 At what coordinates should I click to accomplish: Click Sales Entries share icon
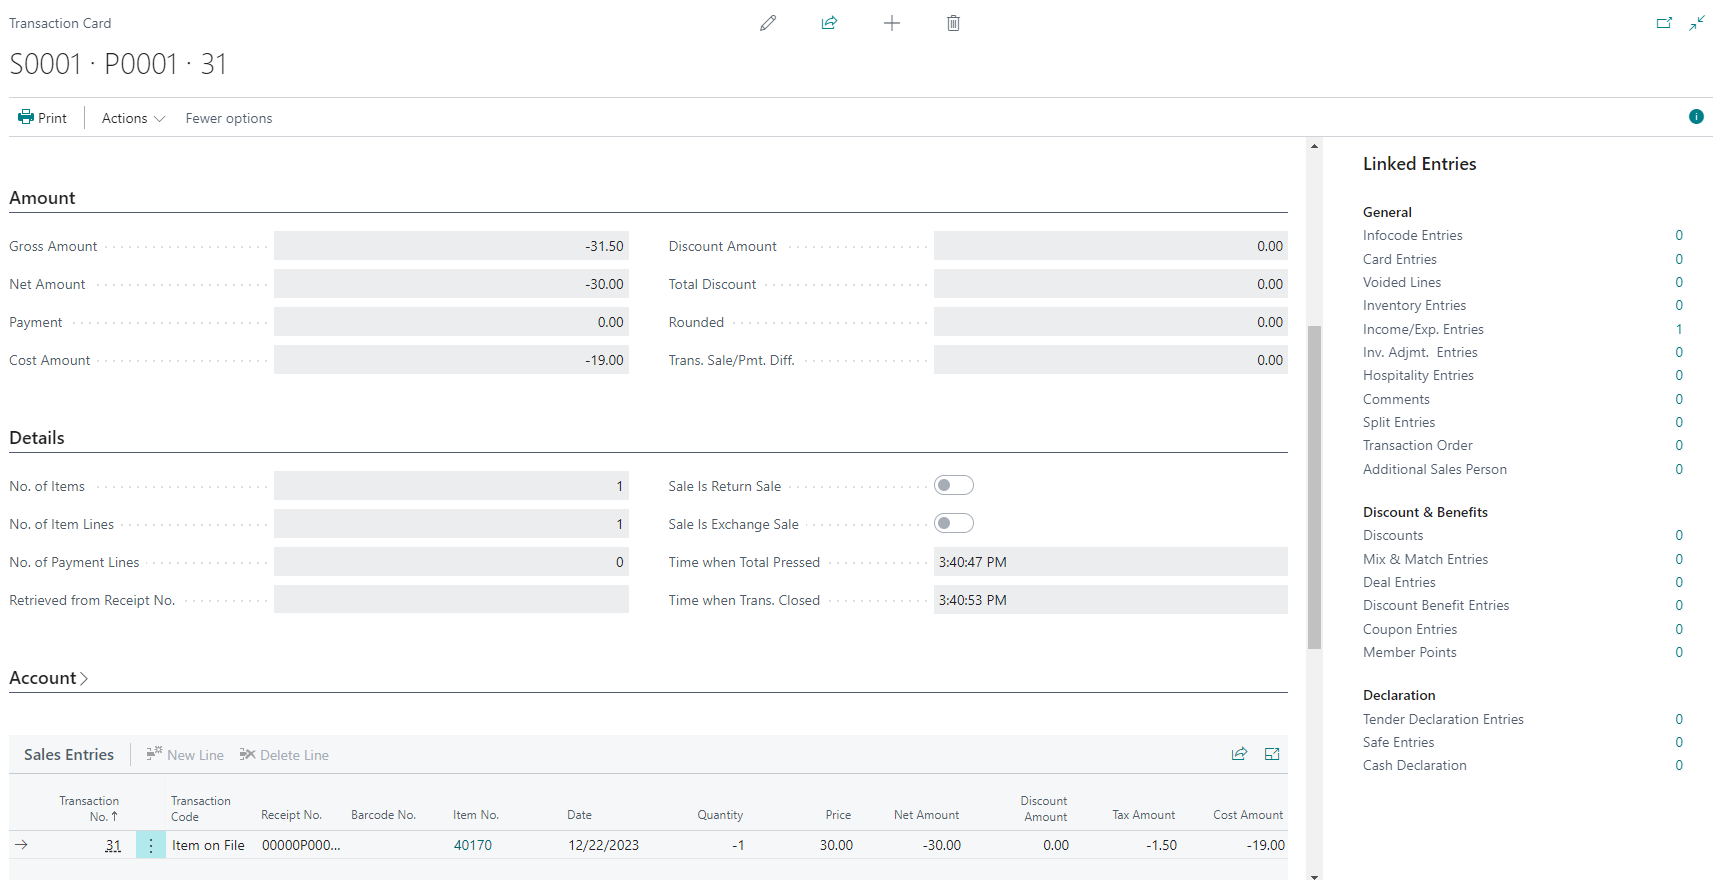coord(1239,754)
